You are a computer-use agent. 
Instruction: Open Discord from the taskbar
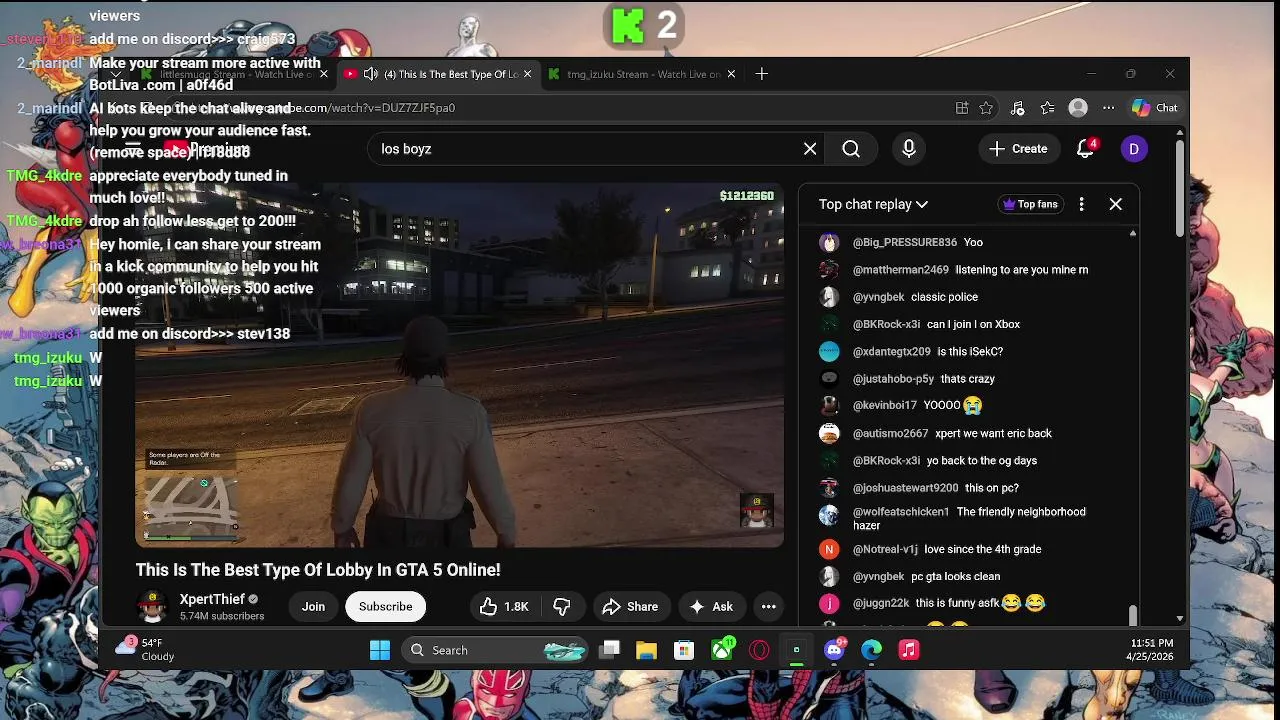[834, 650]
